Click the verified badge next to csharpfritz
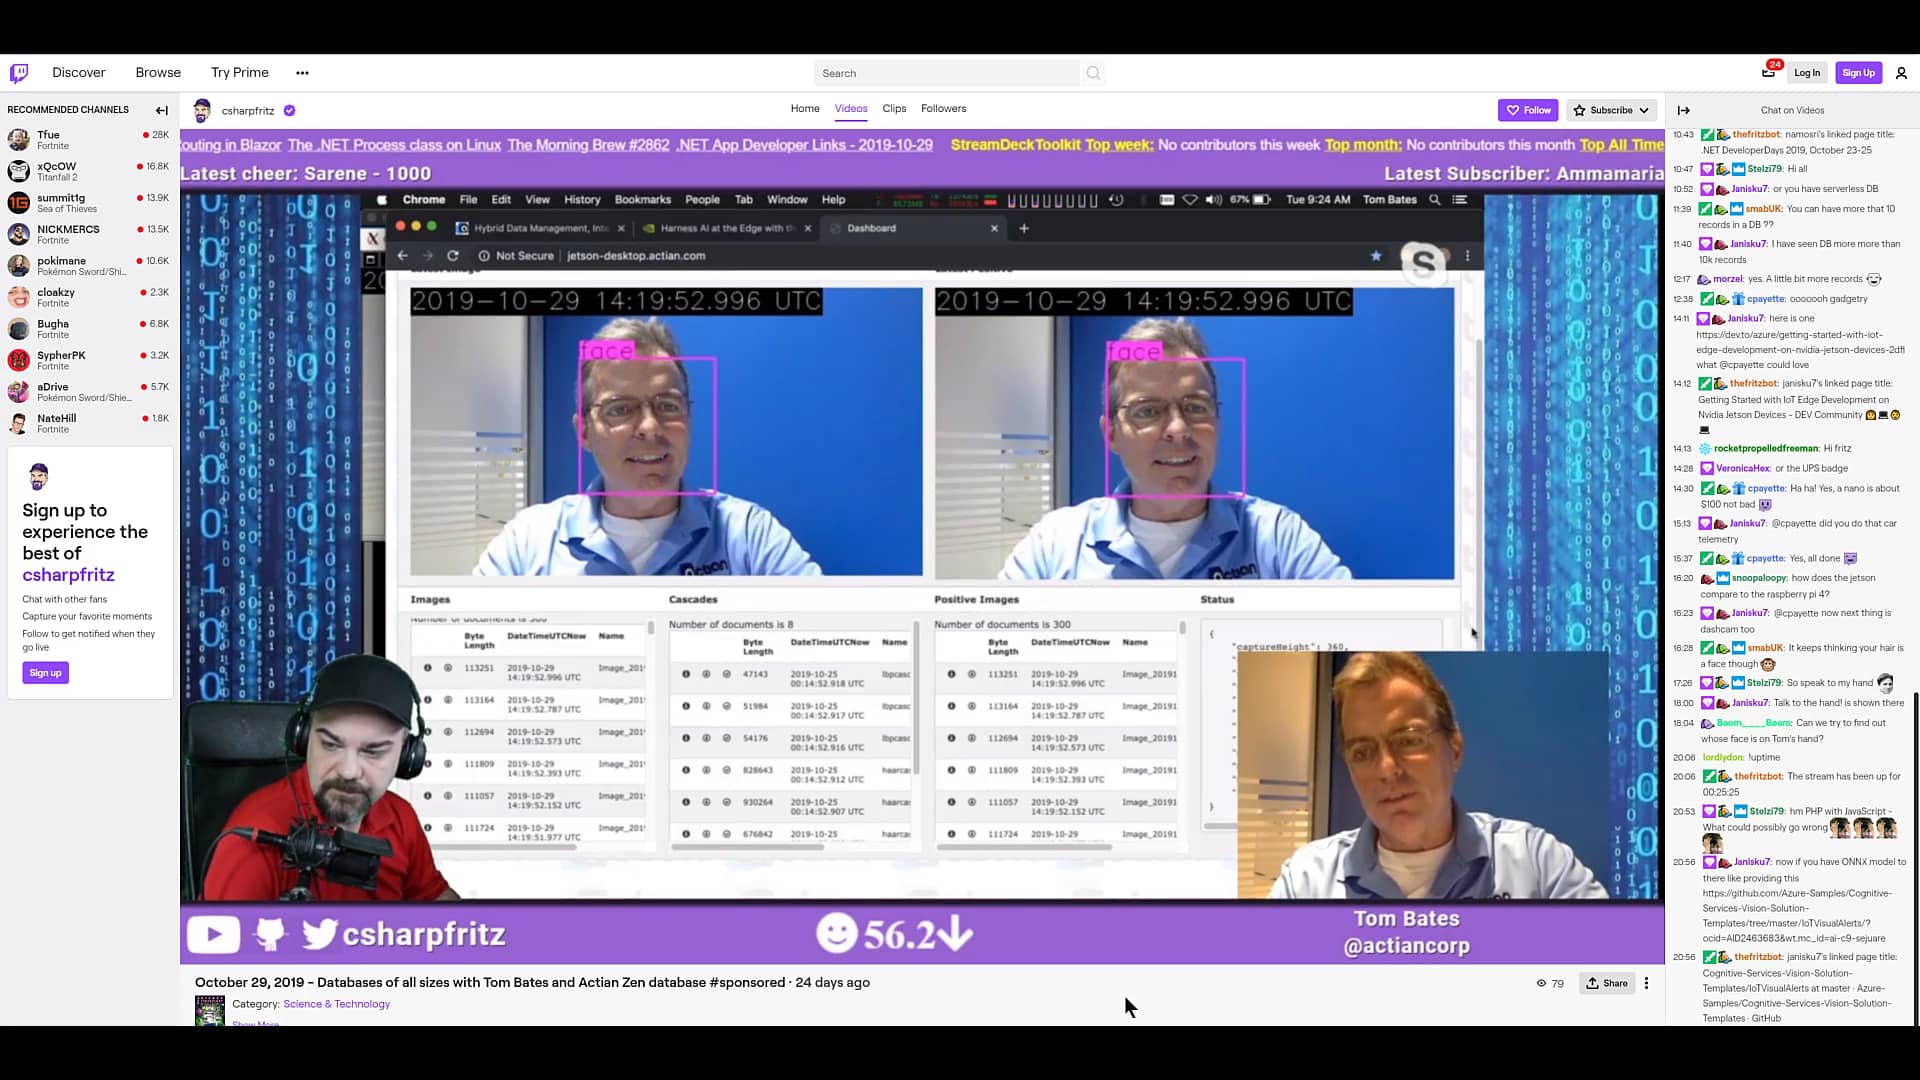Viewport: 1920px width, 1080px height. pos(289,110)
